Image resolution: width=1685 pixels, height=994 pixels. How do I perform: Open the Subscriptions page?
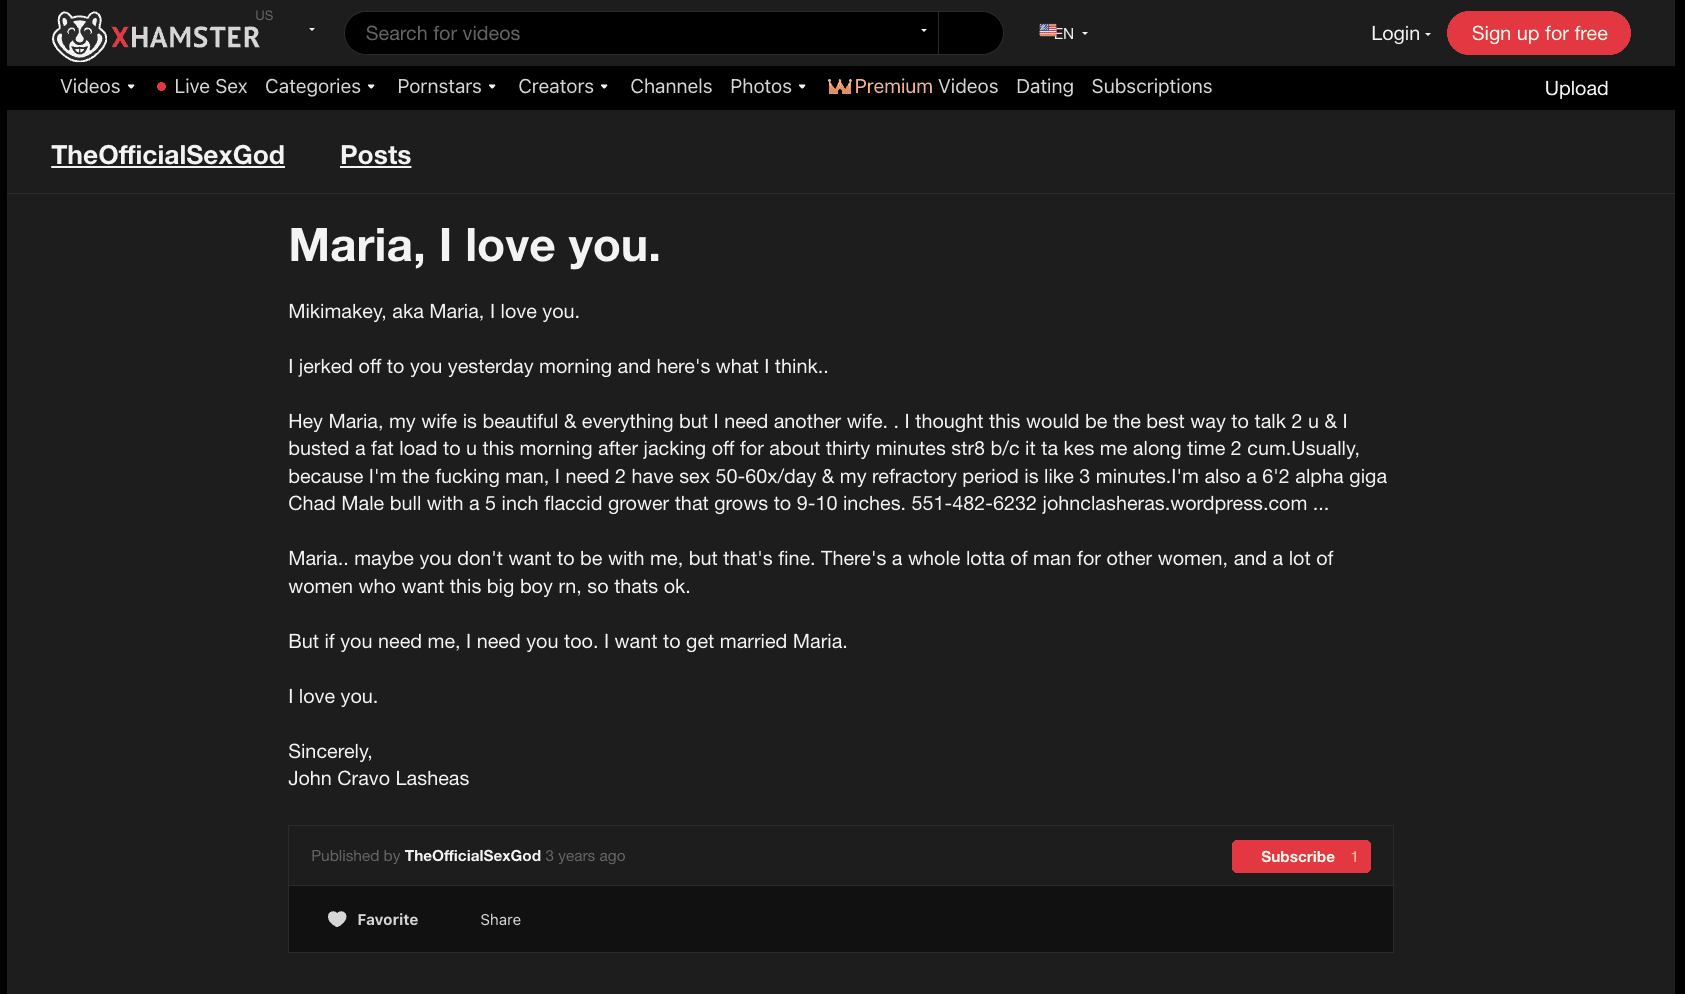click(x=1151, y=87)
